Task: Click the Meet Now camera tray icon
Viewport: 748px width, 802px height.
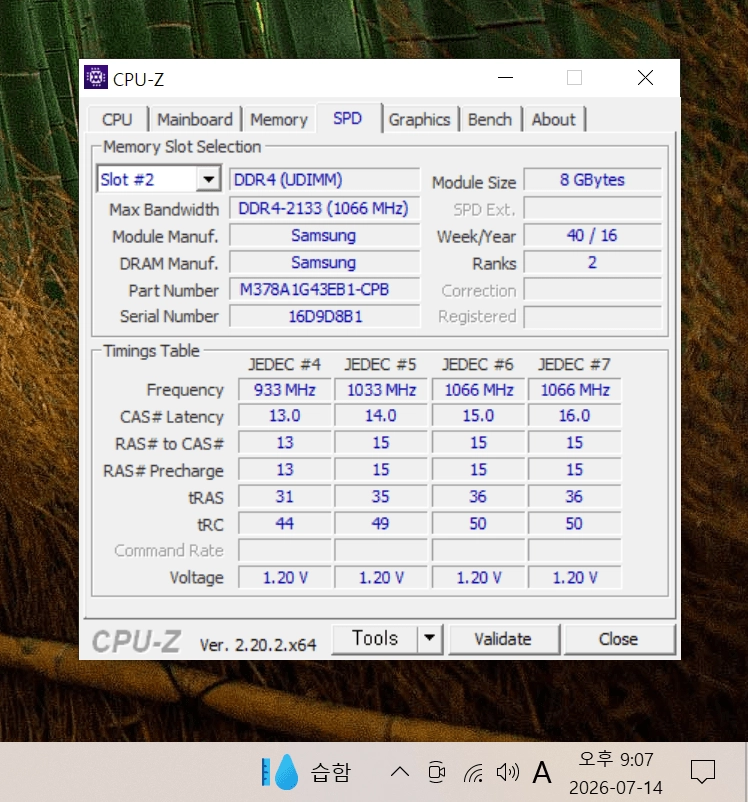Action: pyautogui.click(x=436, y=772)
